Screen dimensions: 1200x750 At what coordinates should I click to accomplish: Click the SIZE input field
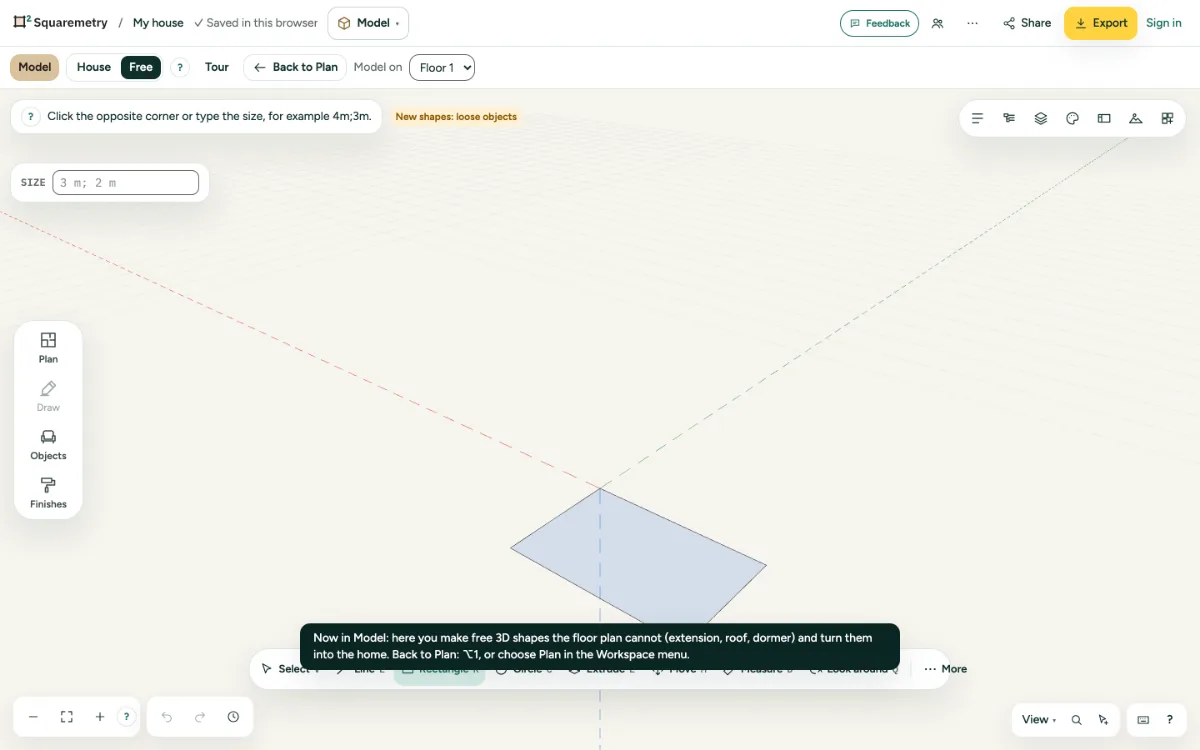pos(126,183)
